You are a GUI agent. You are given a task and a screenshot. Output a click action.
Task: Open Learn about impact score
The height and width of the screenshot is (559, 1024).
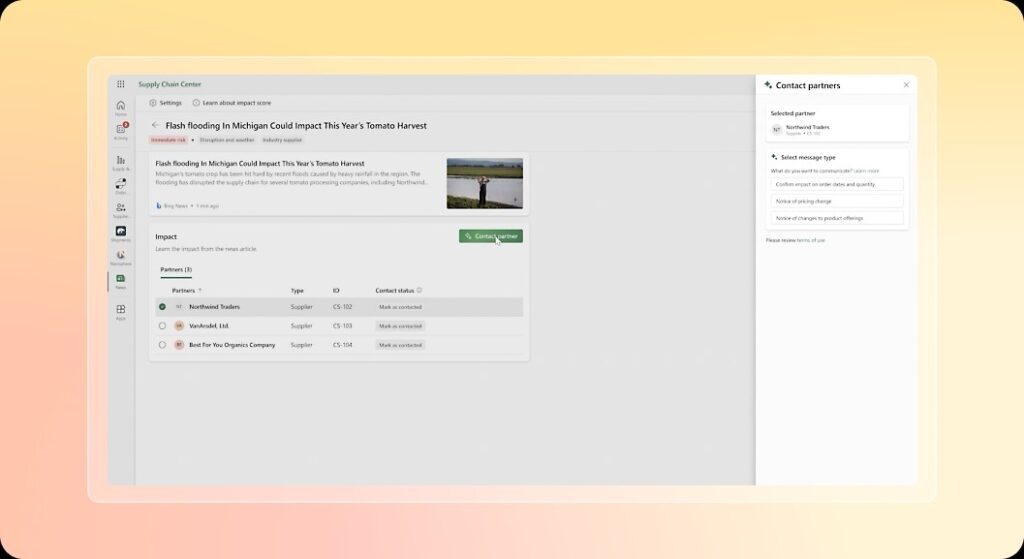coord(232,103)
